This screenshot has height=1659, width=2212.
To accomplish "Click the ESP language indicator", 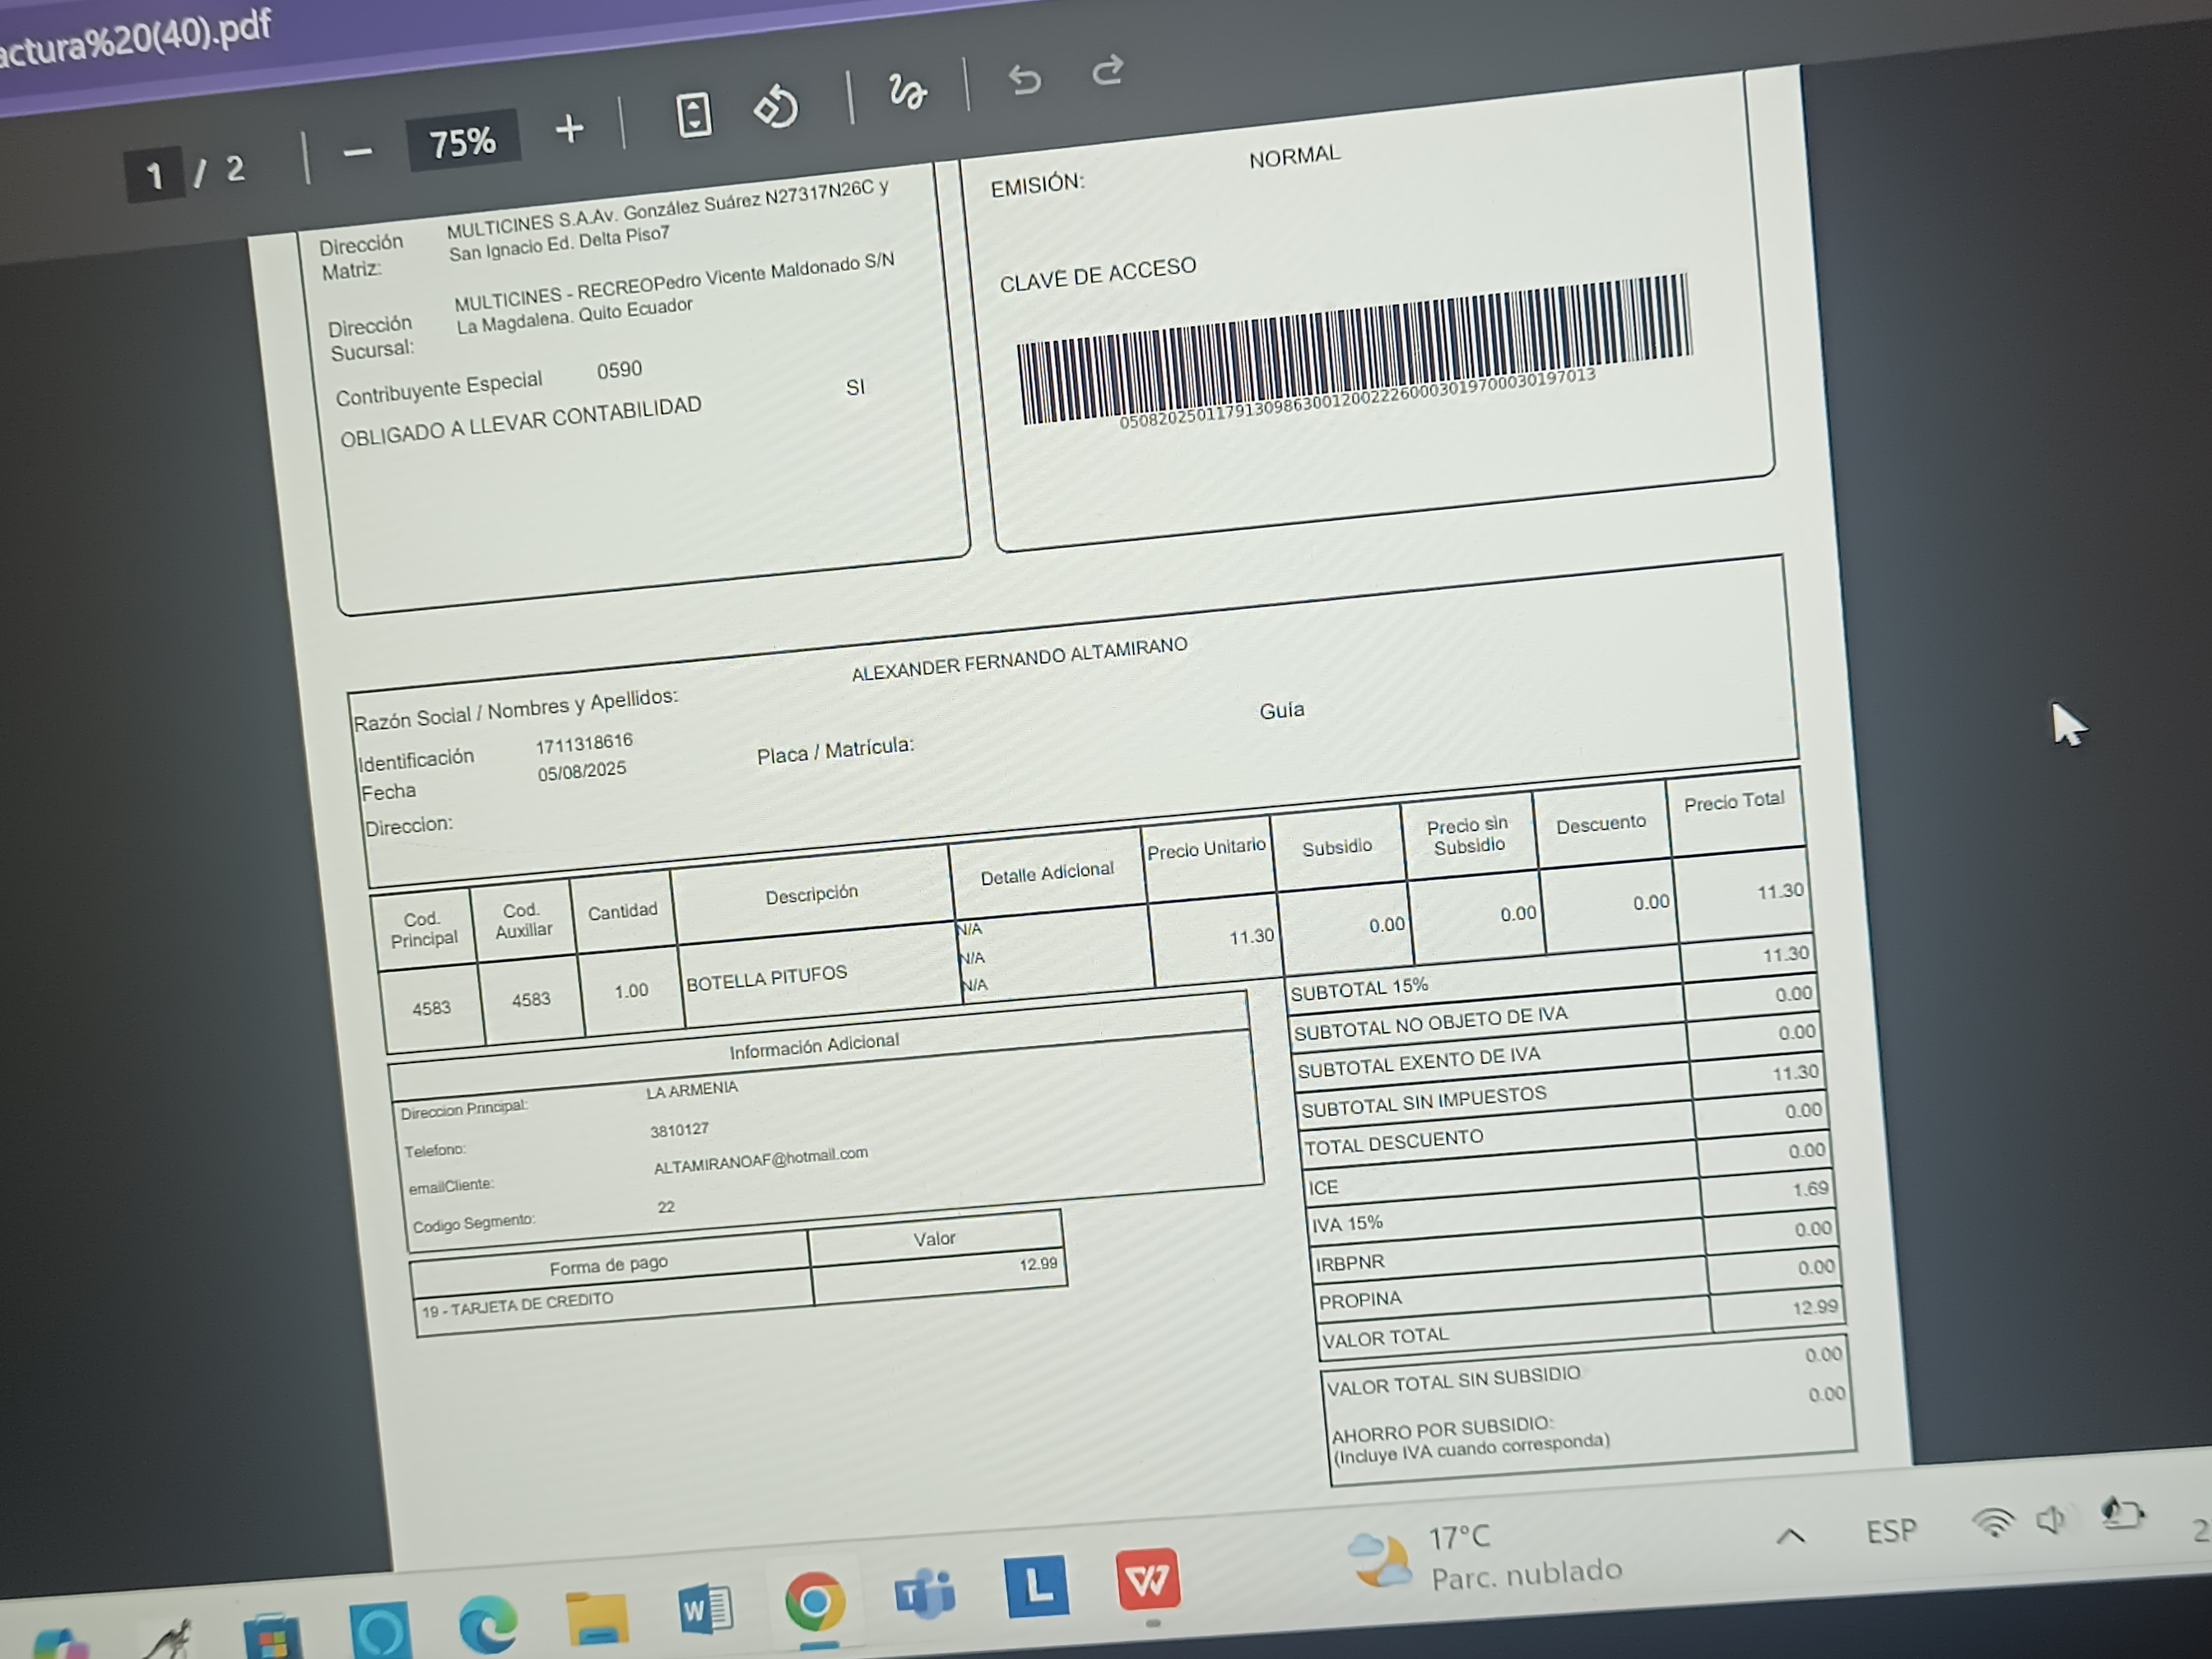I will point(1891,1531).
